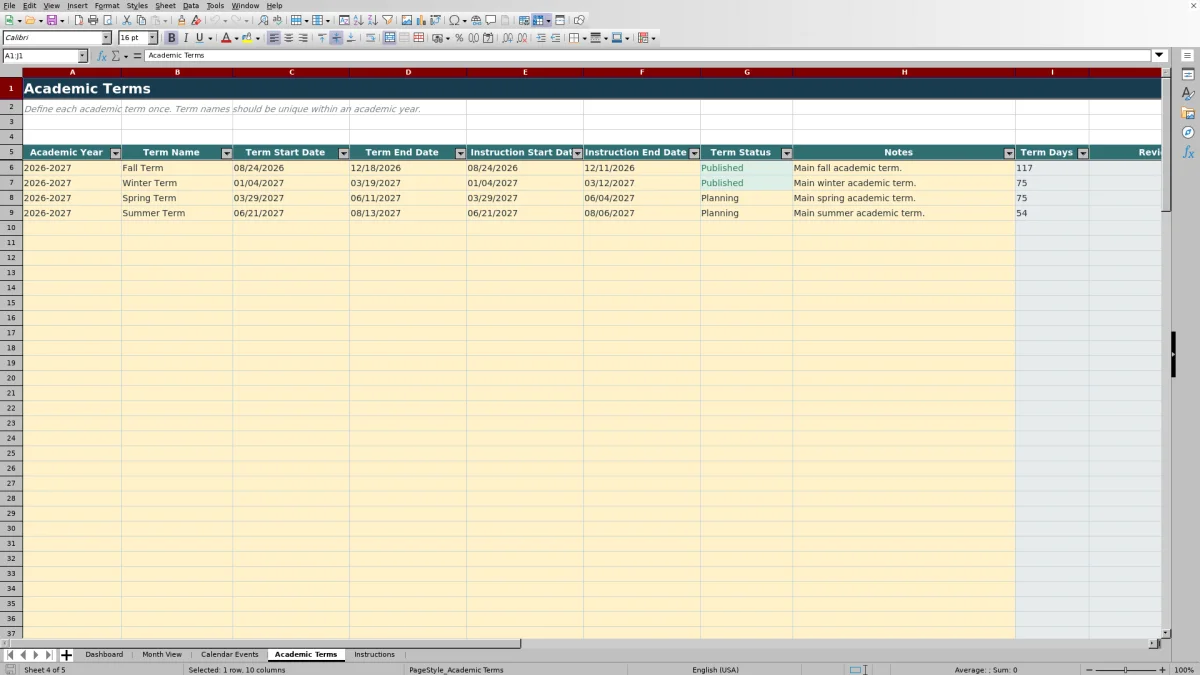Image resolution: width=1200 pixels, height=675 pixels.
Task: Open the sidebar Navigator compass icon
Action: [1188, 132]
